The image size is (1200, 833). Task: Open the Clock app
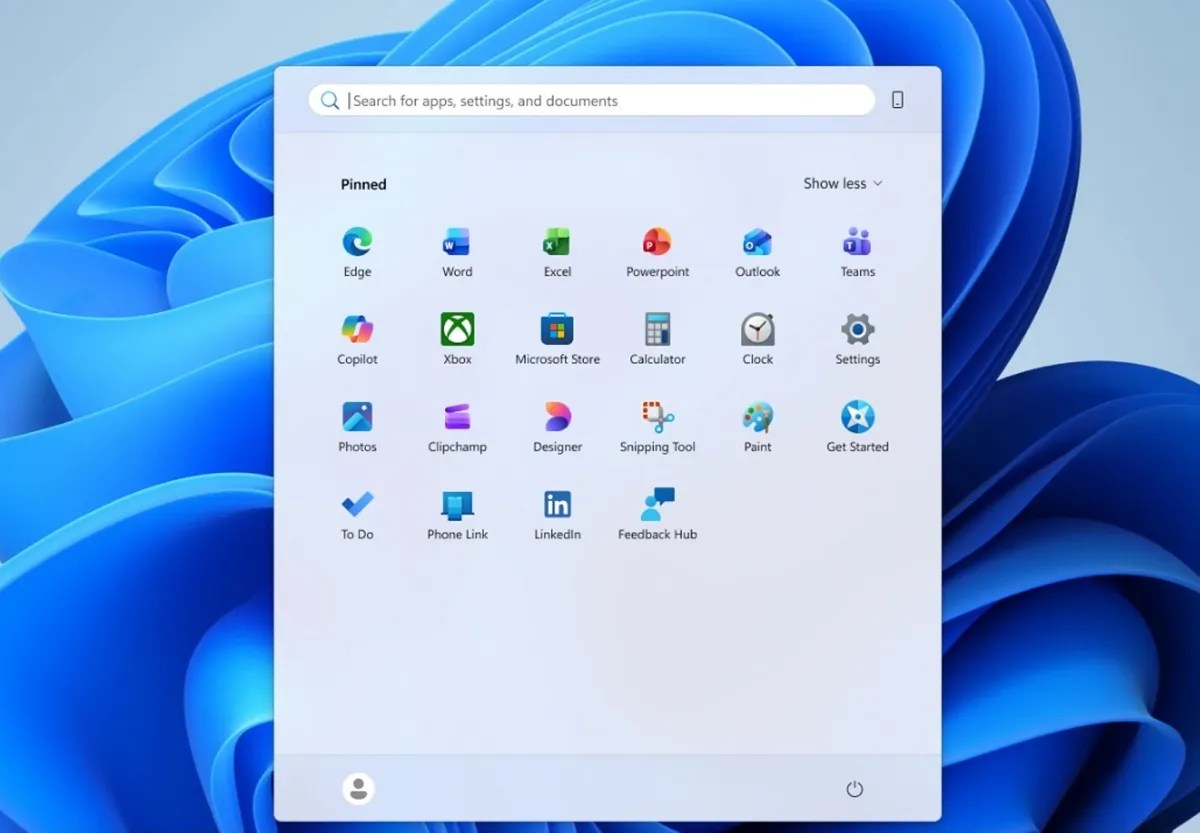pos(757,340)
